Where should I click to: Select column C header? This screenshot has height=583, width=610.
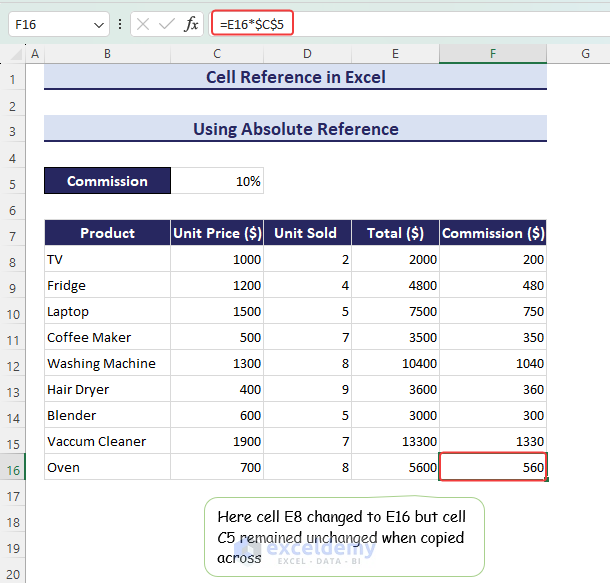point(216,53)
